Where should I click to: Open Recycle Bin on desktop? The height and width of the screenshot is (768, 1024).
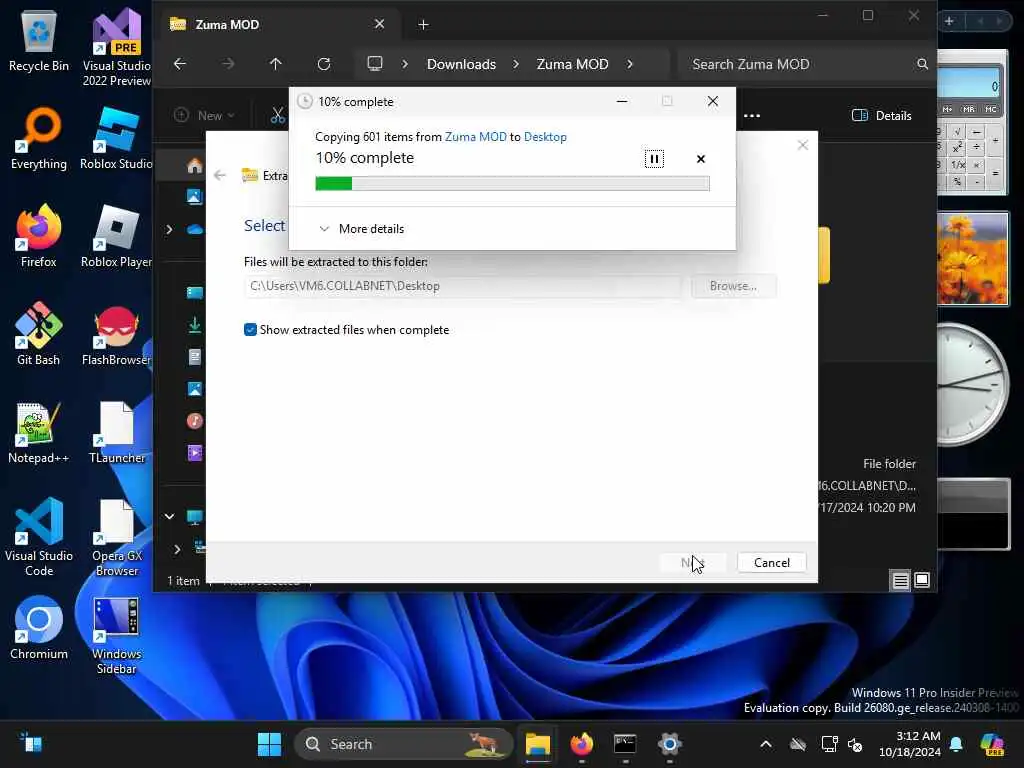(39, 40)
